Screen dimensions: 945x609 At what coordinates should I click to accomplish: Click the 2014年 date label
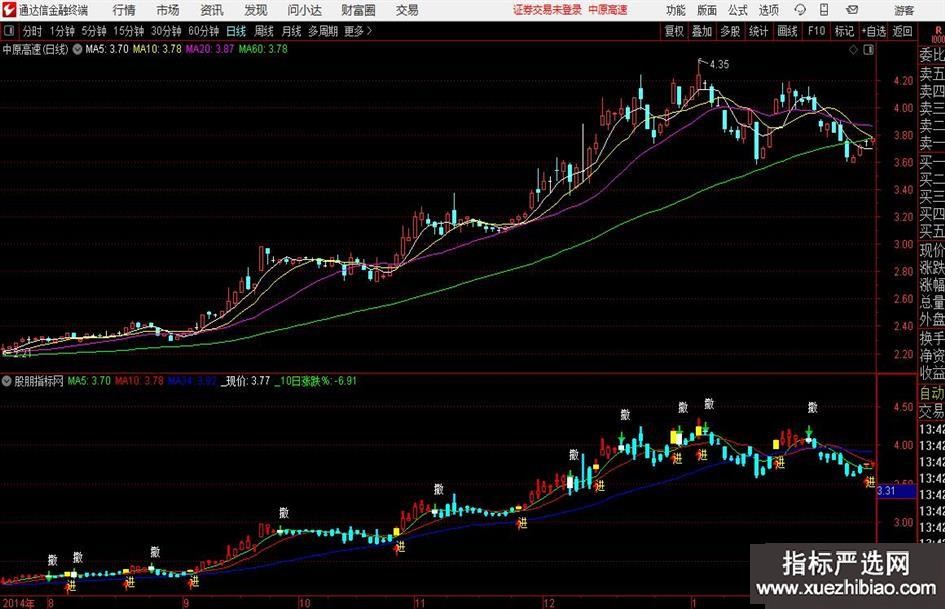pyautogui.click(x=19, y=603)
